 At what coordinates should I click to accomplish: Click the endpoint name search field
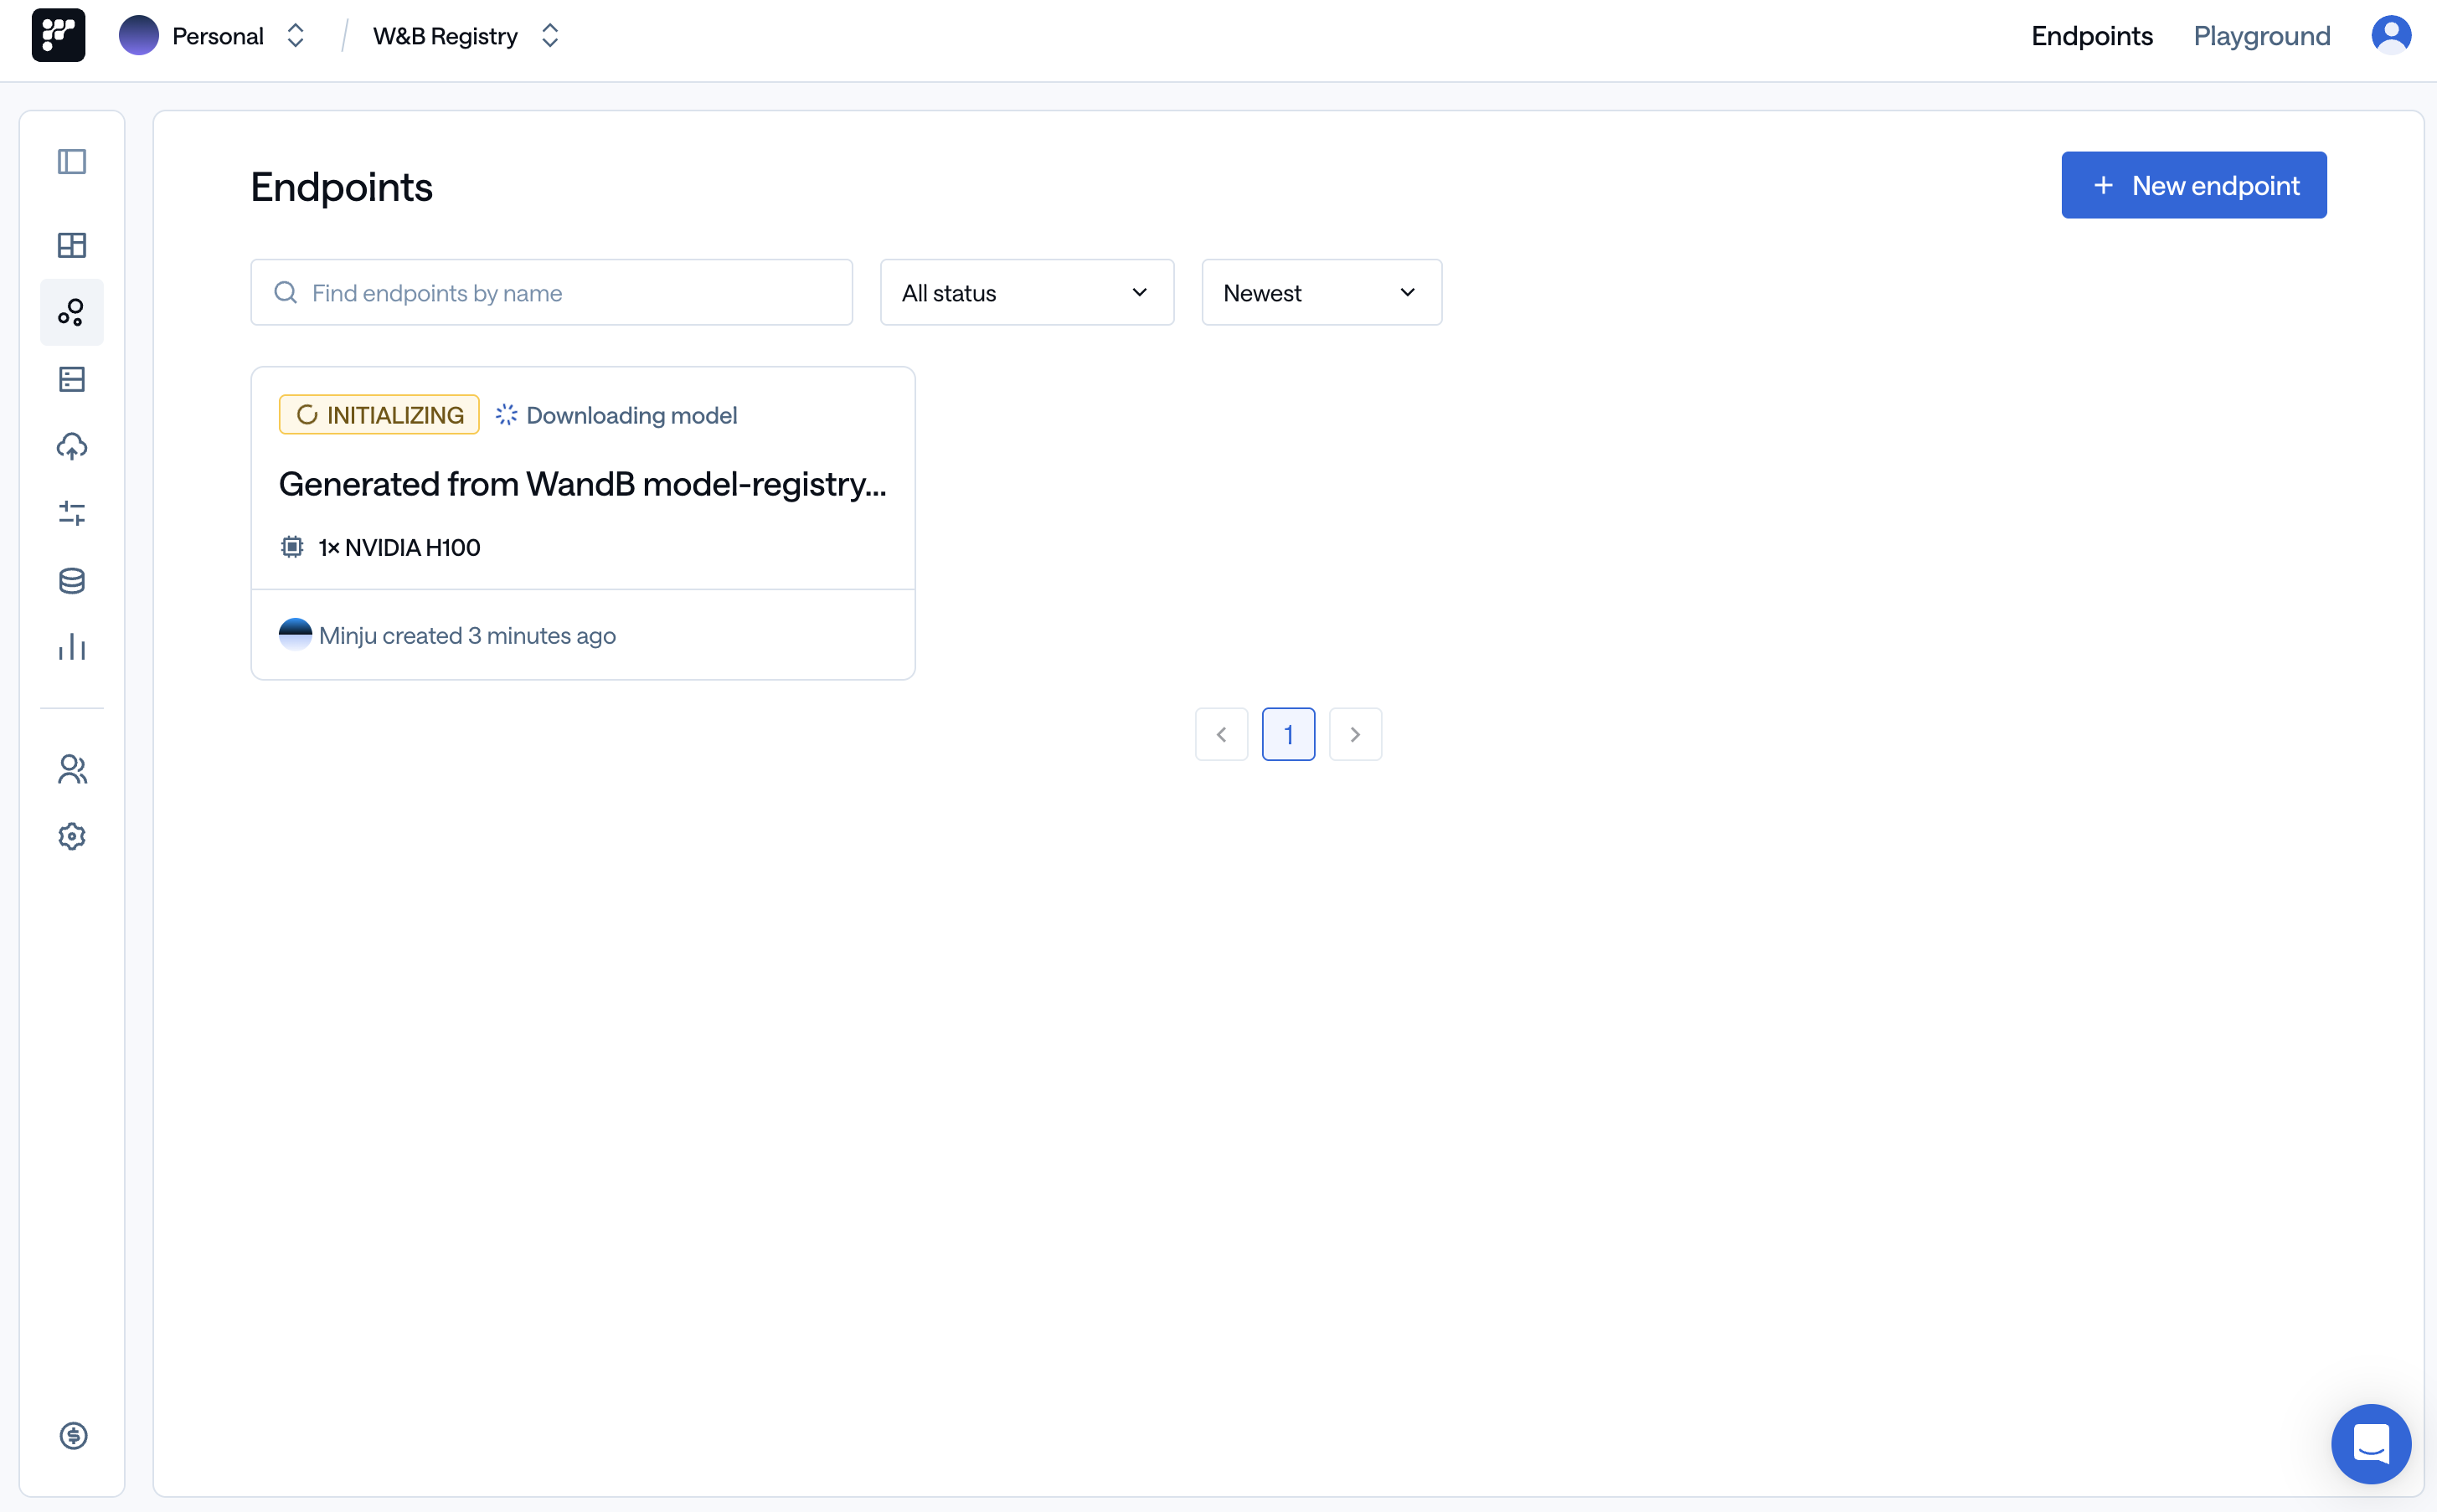pos(551,292)
